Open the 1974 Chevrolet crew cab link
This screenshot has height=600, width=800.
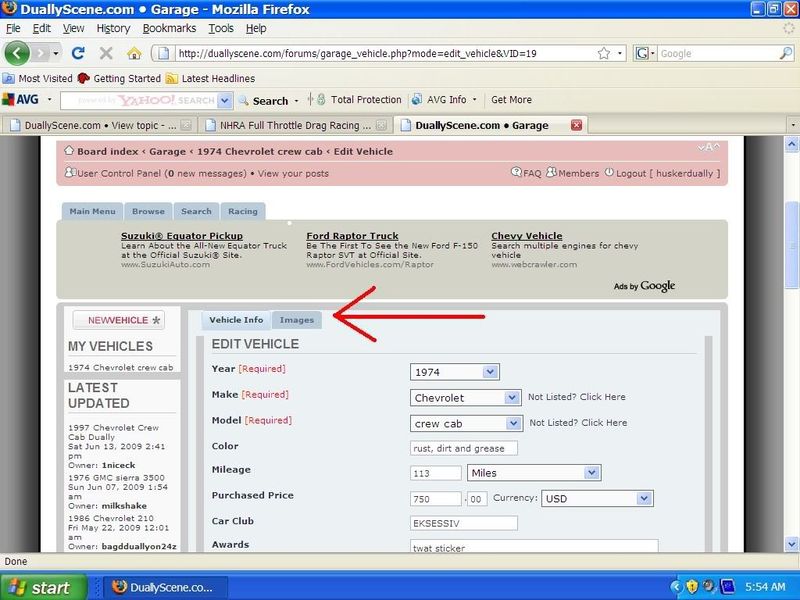click(x=120, y=368)
